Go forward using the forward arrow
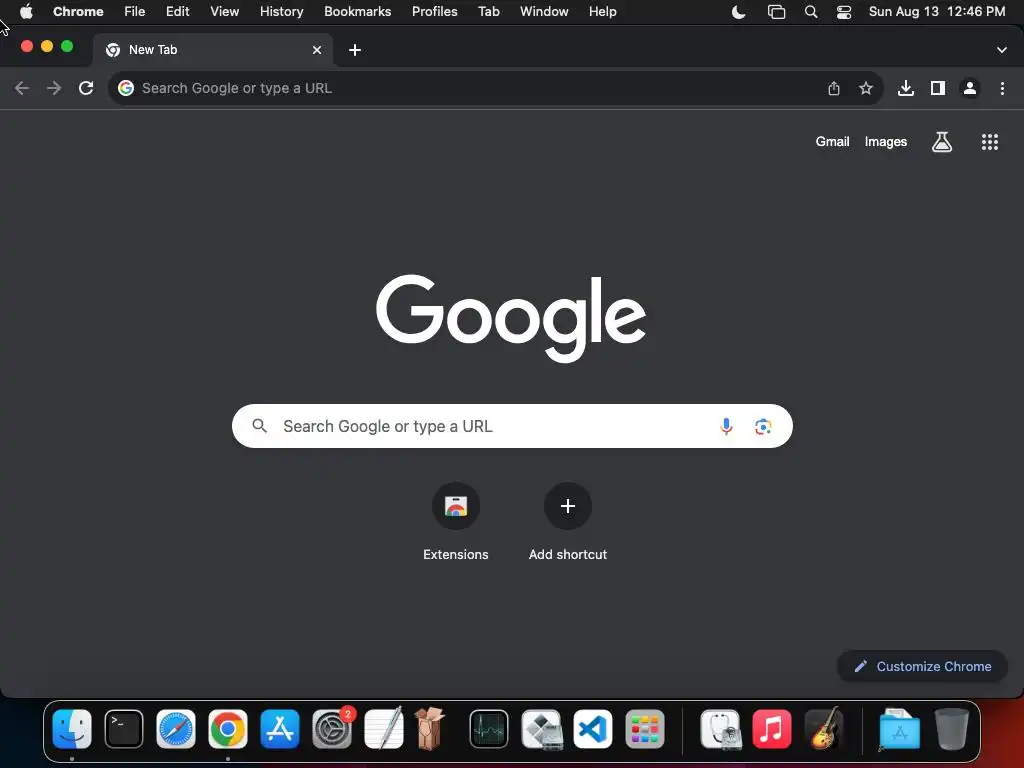This screenshot has width=1024, height=768. pos(54,88)
